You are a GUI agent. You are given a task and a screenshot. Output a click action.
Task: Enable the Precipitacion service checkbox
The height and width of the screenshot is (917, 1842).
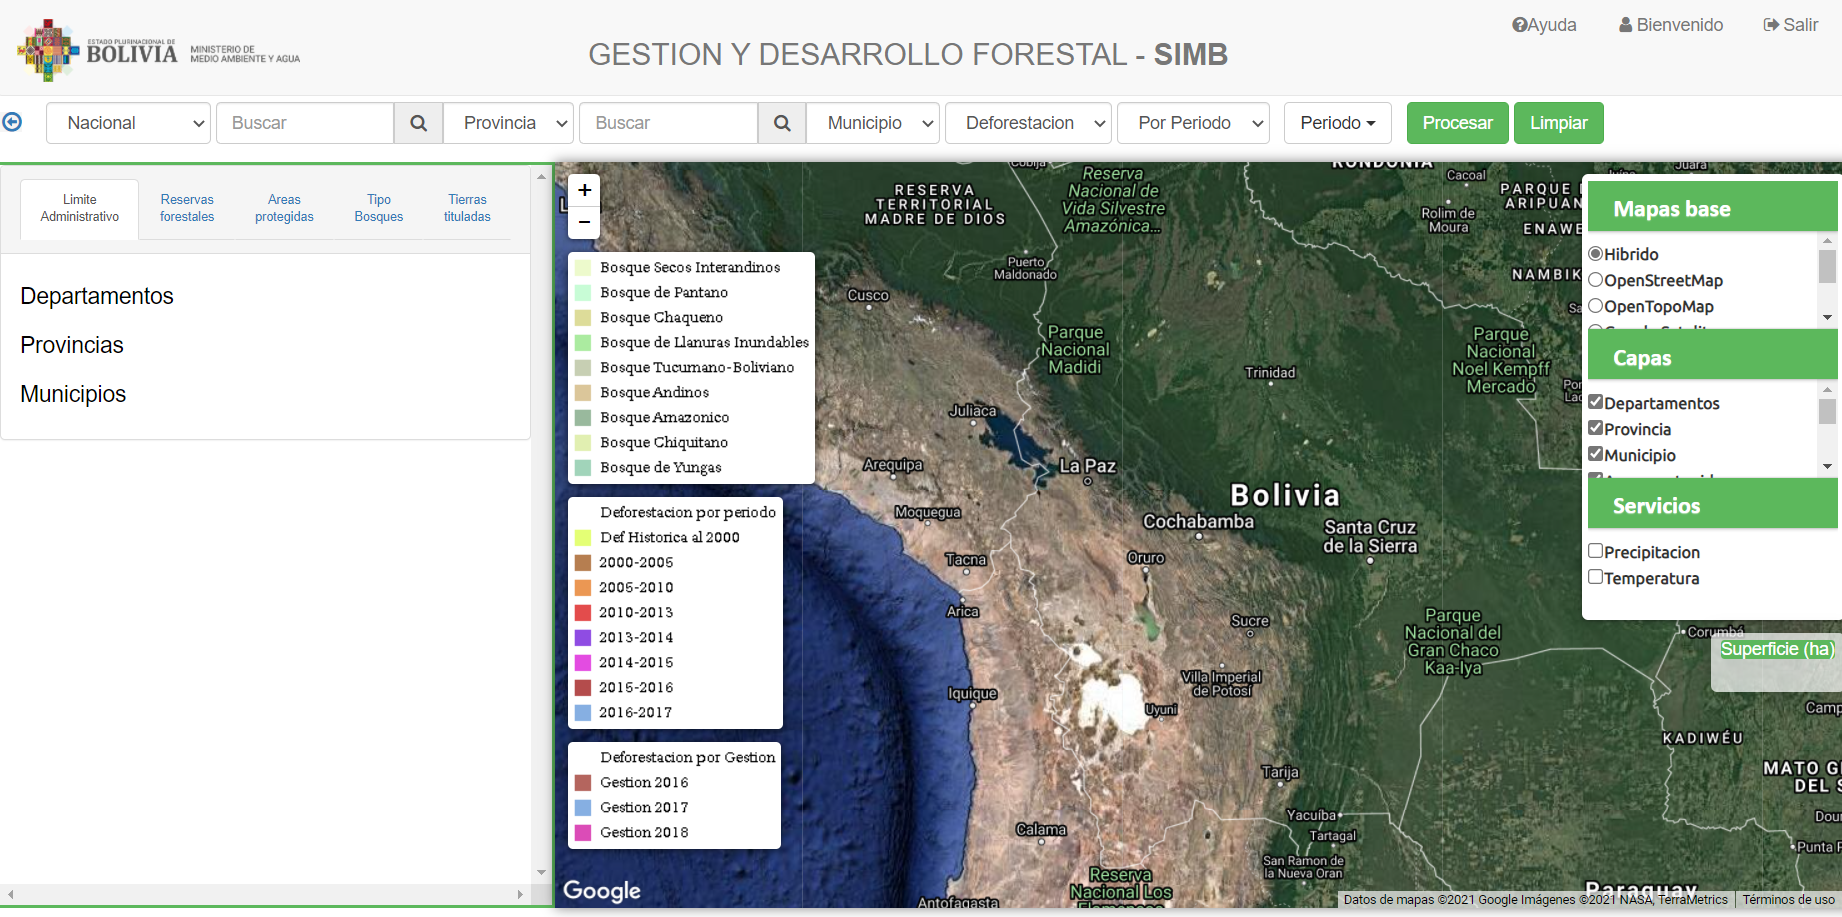1596,551
